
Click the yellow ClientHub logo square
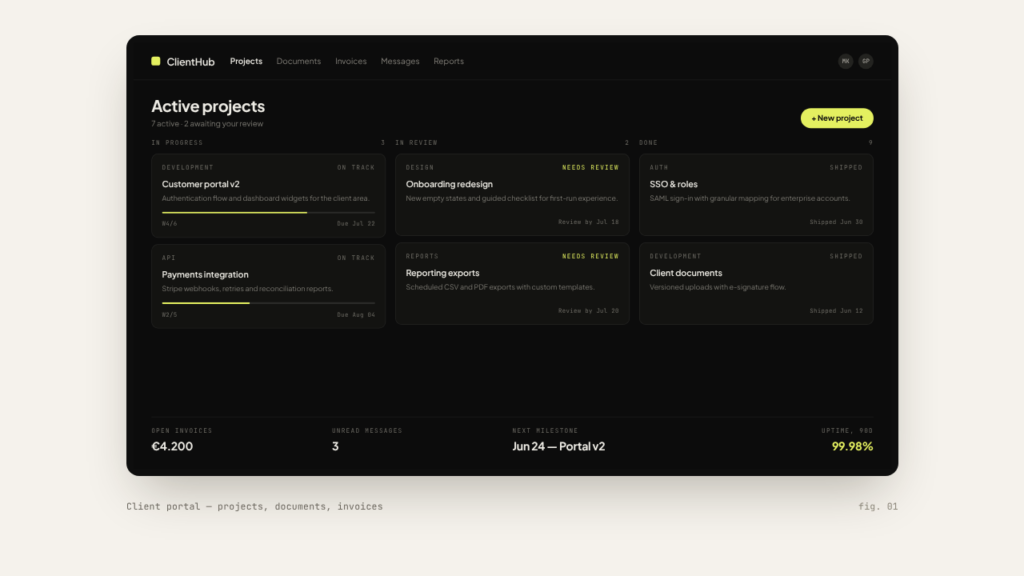[155, 61]
